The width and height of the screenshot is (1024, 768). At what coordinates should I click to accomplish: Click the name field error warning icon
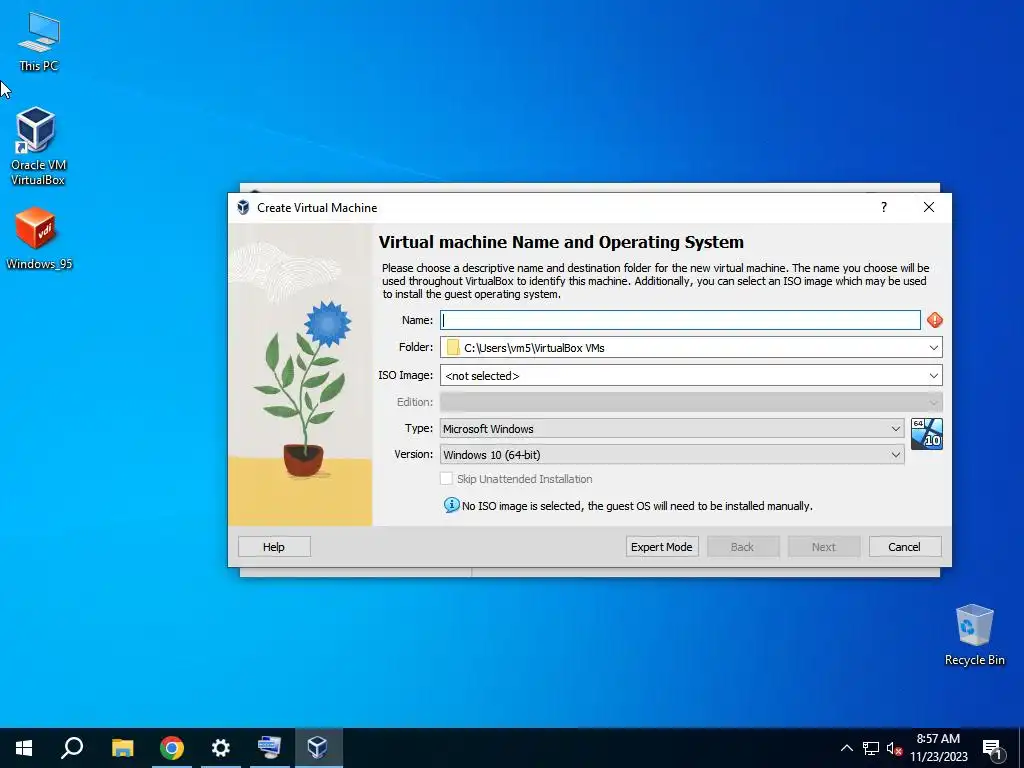click(935, 320)
